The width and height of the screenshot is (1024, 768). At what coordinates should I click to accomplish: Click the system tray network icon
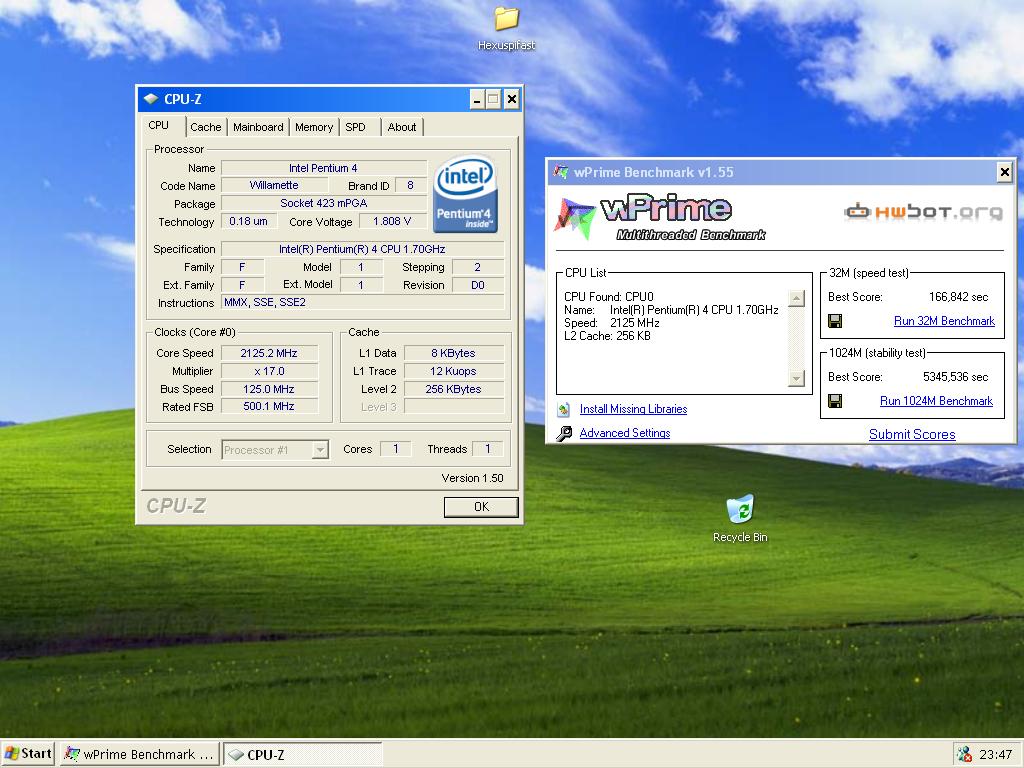click(965, 754)
